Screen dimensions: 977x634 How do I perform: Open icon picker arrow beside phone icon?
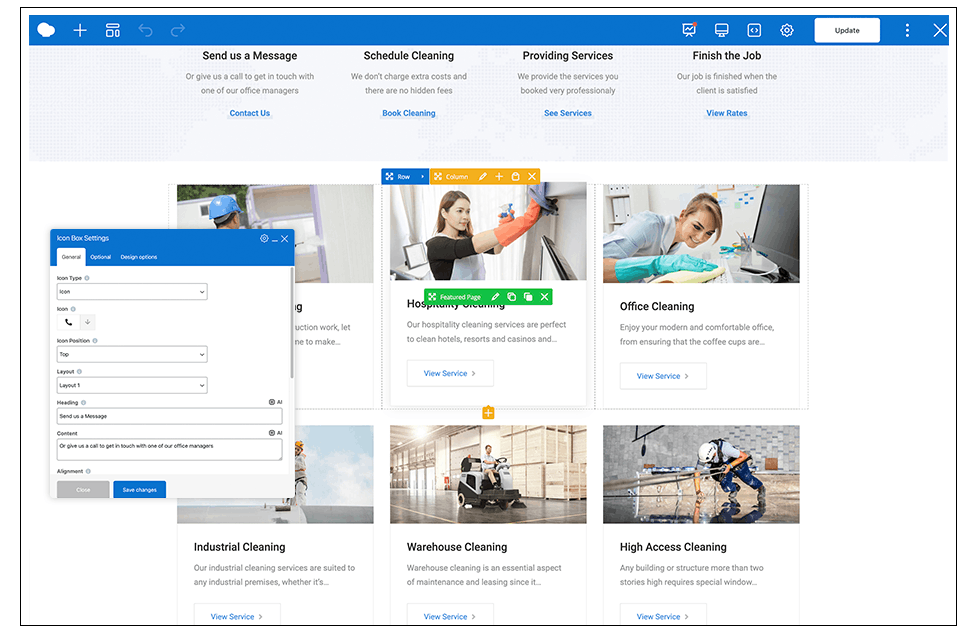(x=88, y=322)
